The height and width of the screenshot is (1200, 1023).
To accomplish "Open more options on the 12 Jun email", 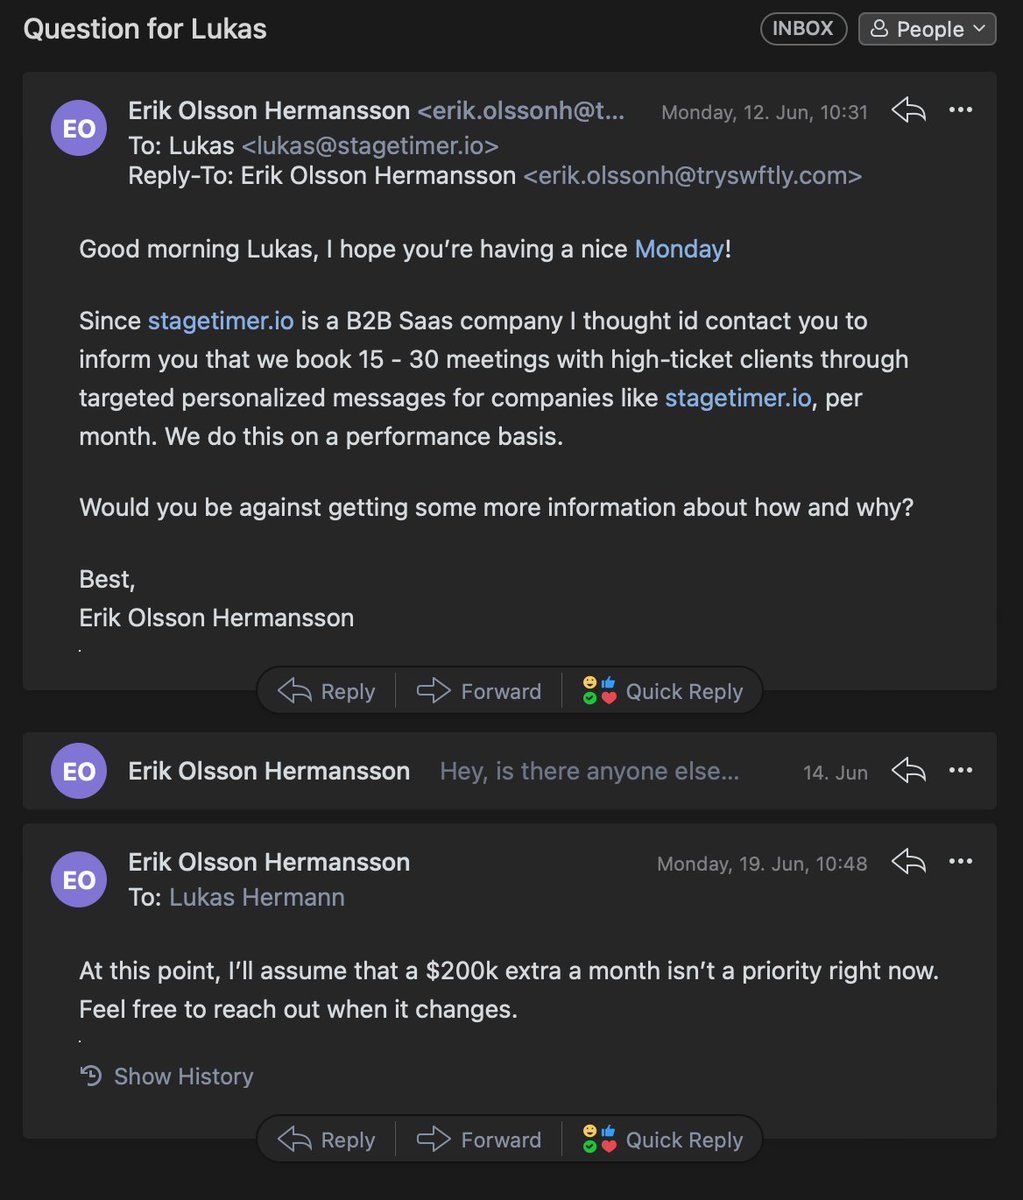I will [960, 111].
